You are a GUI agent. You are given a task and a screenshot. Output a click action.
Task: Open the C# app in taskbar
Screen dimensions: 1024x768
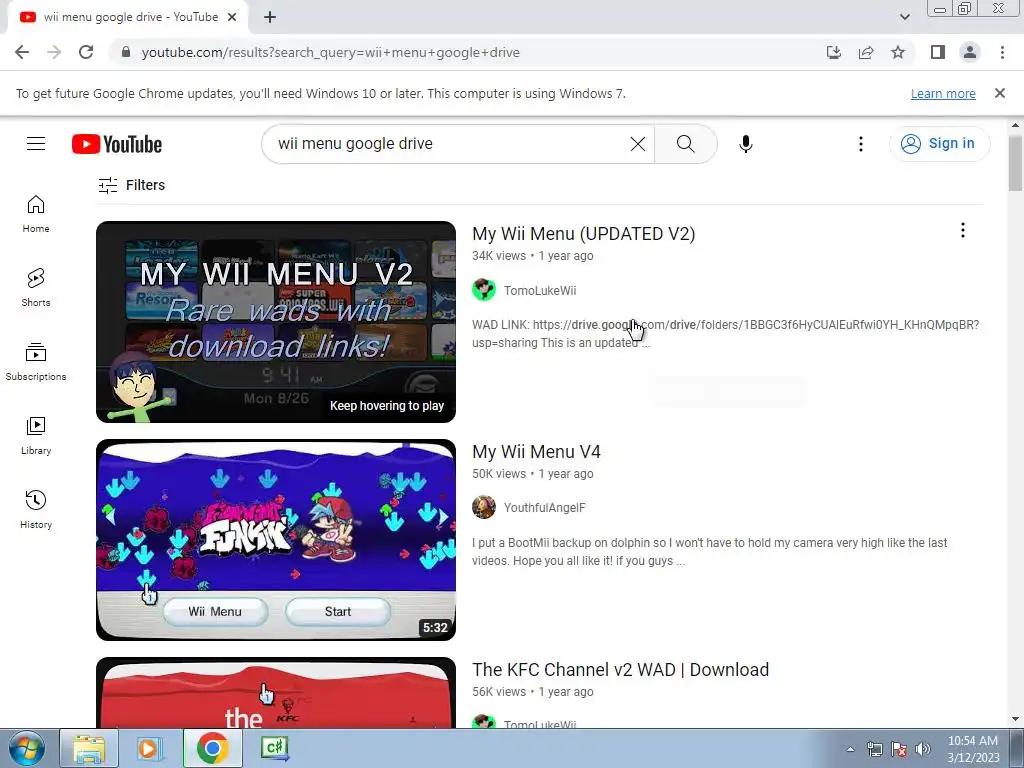point(274,748)
